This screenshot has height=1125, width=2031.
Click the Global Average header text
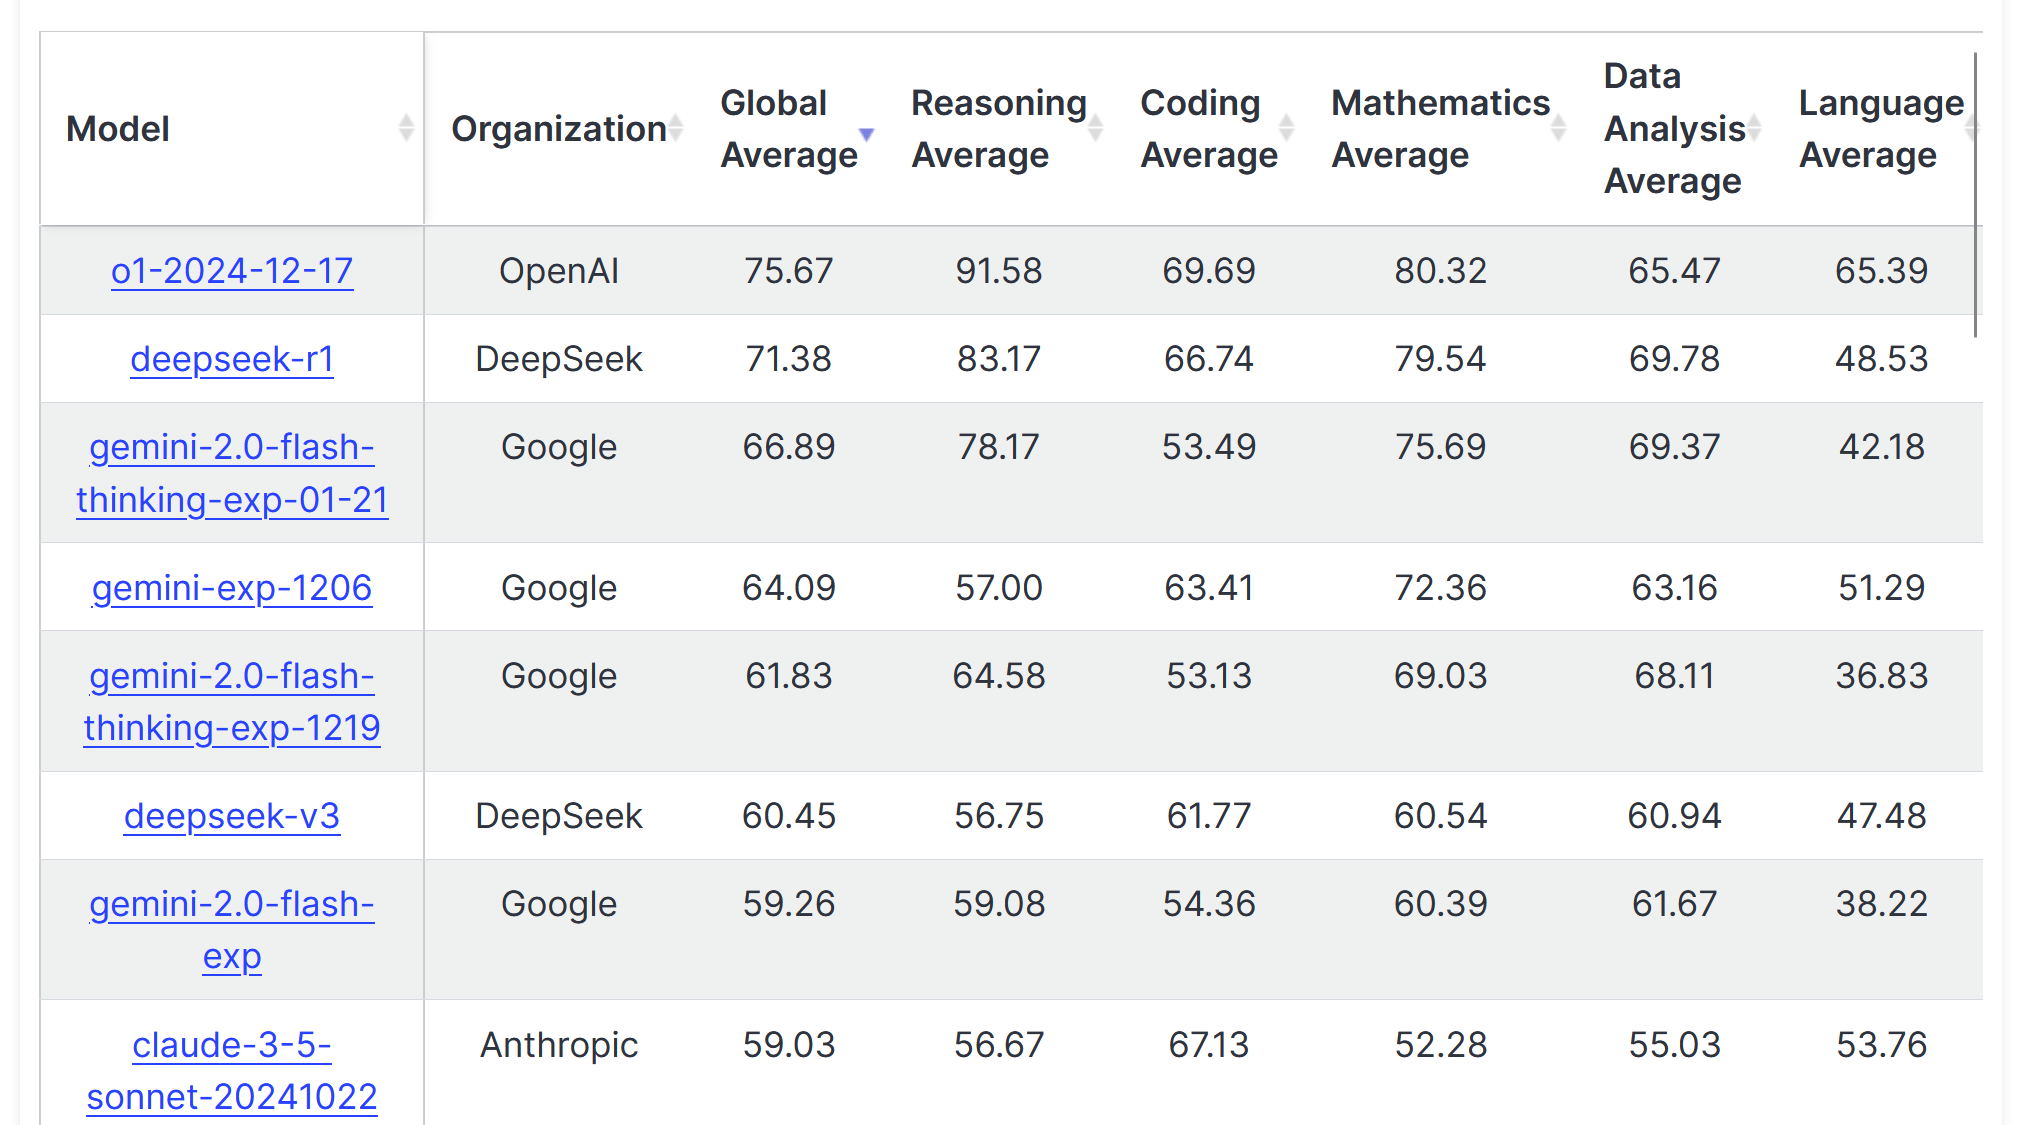point(789,129)
